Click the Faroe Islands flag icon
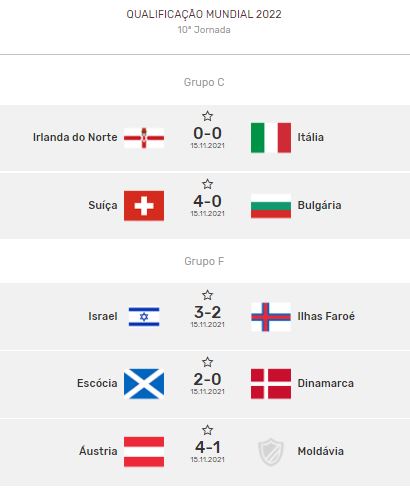Viewport: 410px width, 498px height. click(x=271, y=317)
